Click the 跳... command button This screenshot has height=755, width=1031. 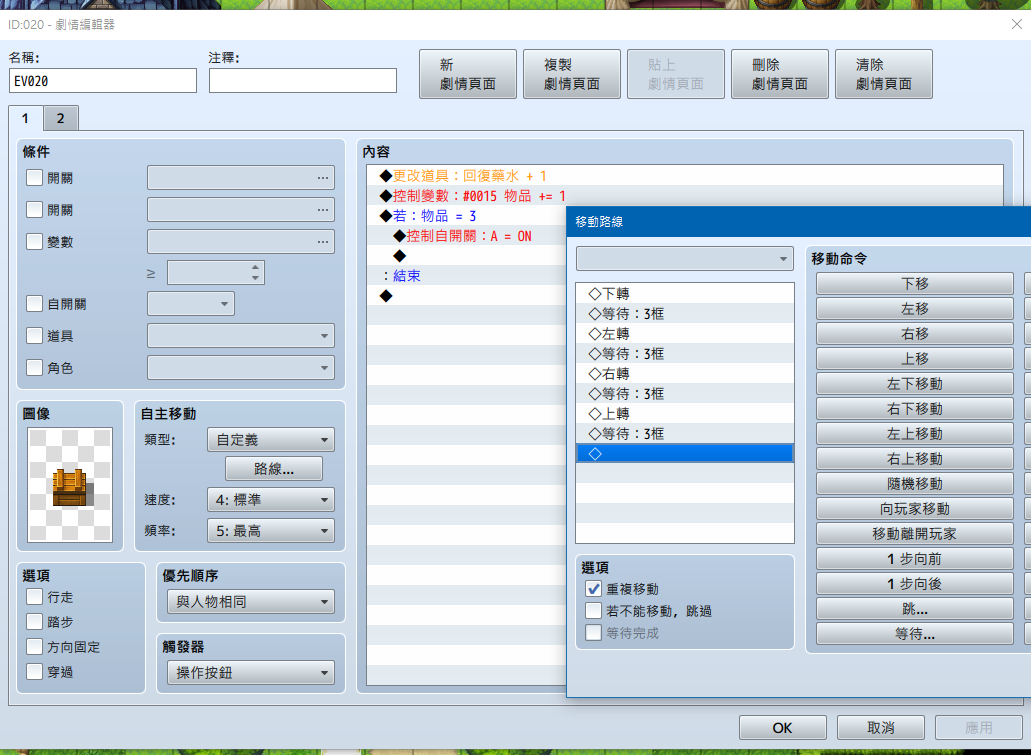pos(915,608)
